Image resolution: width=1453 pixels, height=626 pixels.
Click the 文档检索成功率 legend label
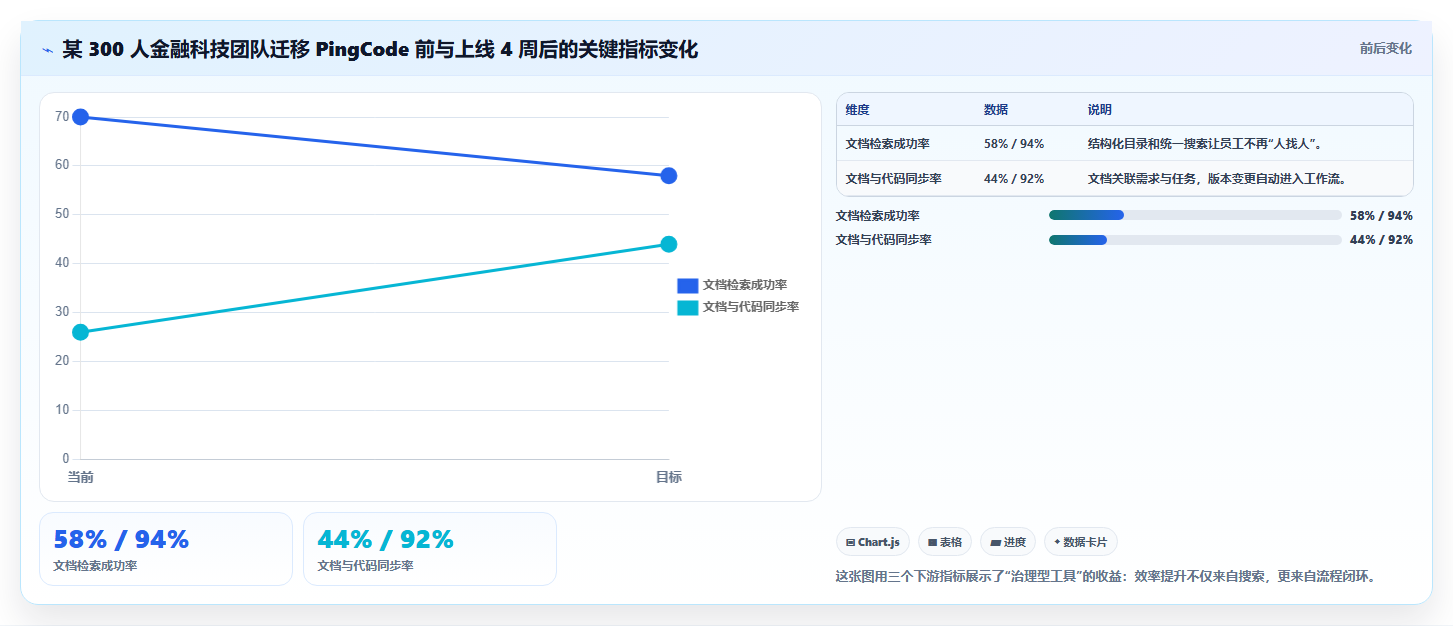745,285
